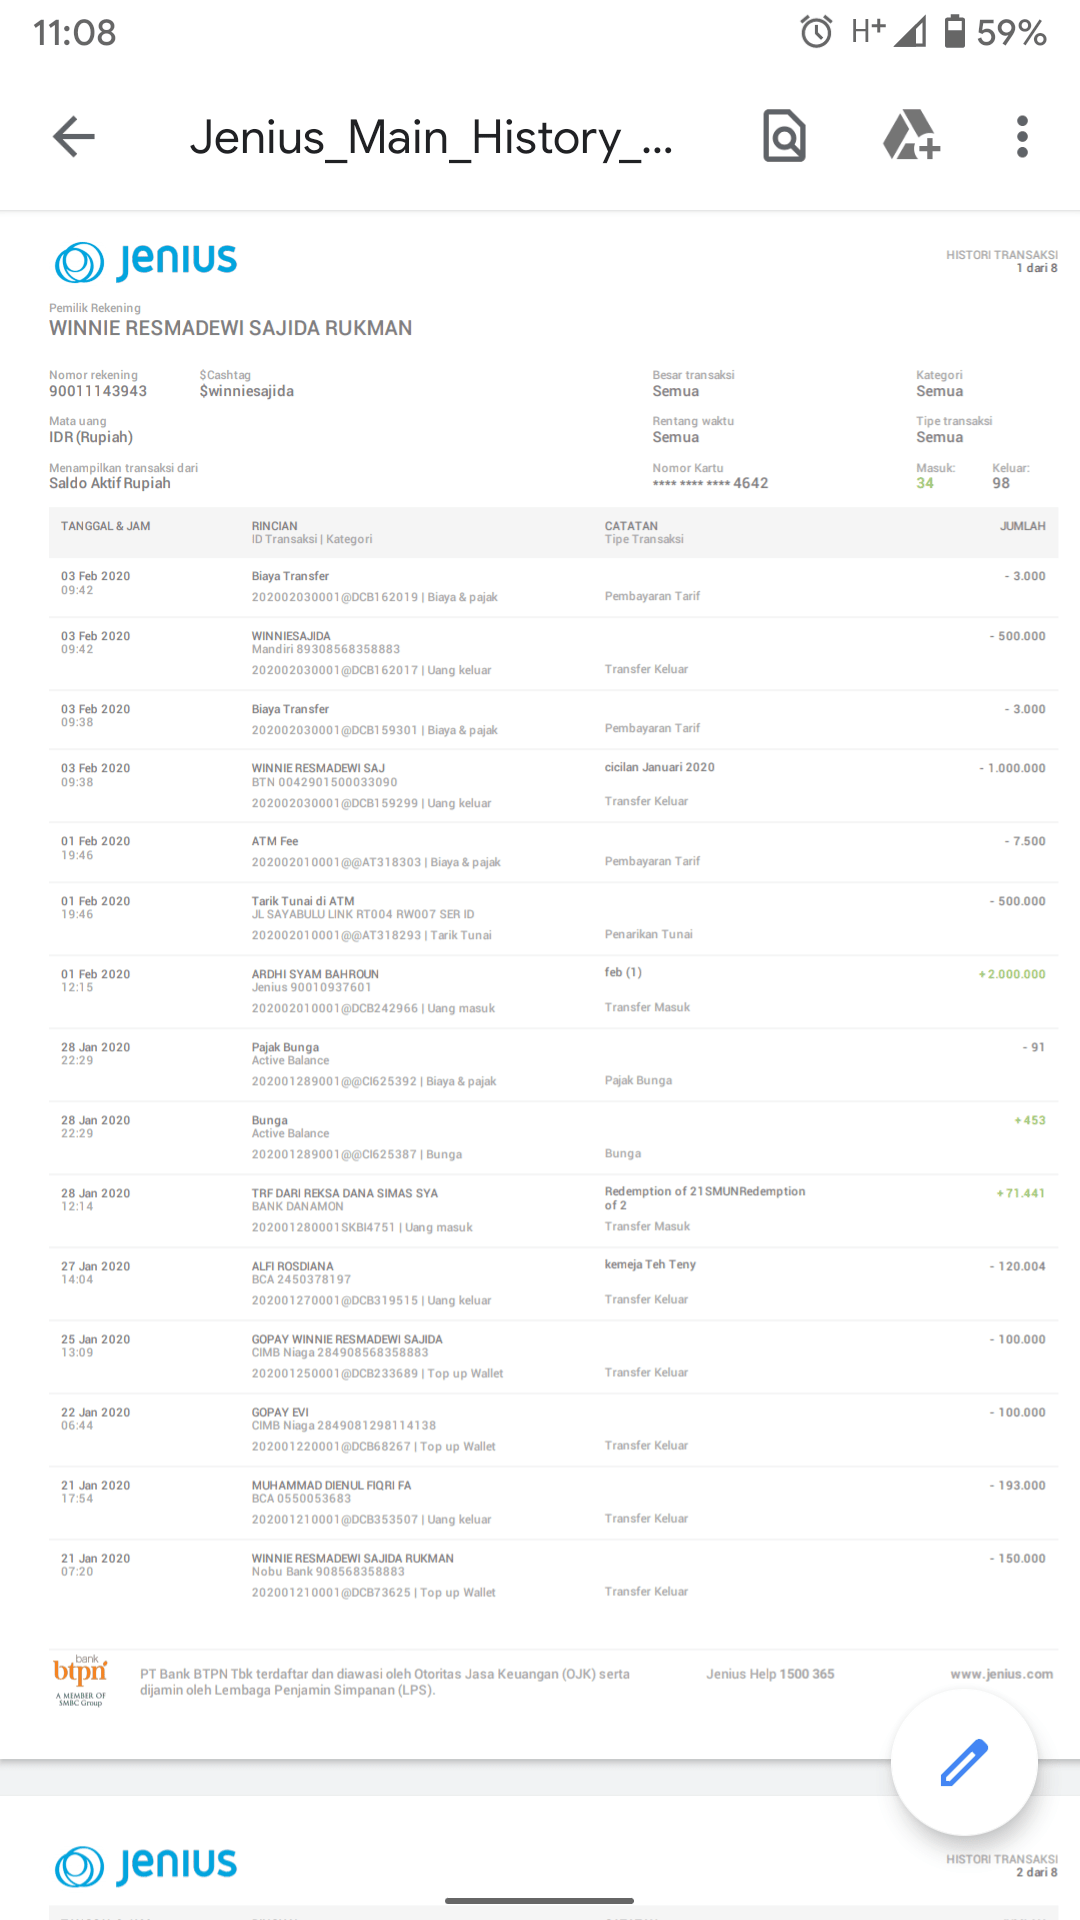Tap the account number 90011143943

(98, 391)
